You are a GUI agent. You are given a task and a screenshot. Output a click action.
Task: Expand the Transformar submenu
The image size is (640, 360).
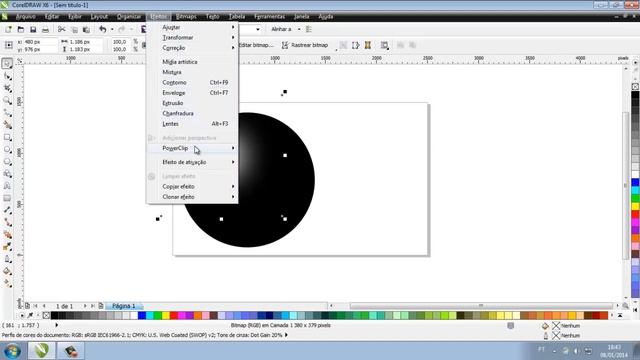192,38
